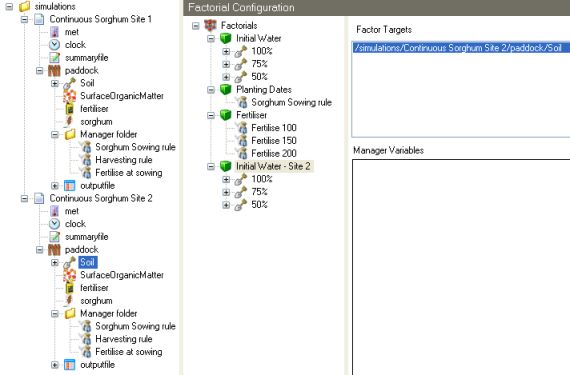Expand the Soil node under Site 1

(55, 84)
